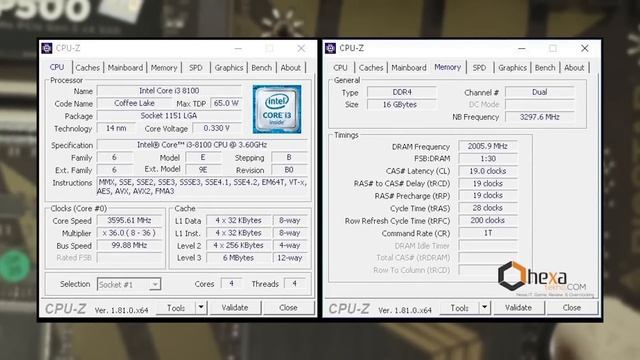Click the Threads count field
This screenshot has height=360, width=640.
[x=294, y=284]
